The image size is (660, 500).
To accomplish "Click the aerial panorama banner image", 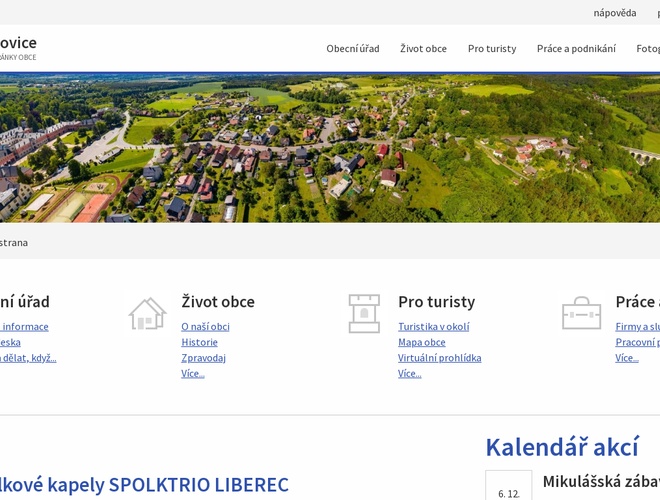I will [330, 148].
